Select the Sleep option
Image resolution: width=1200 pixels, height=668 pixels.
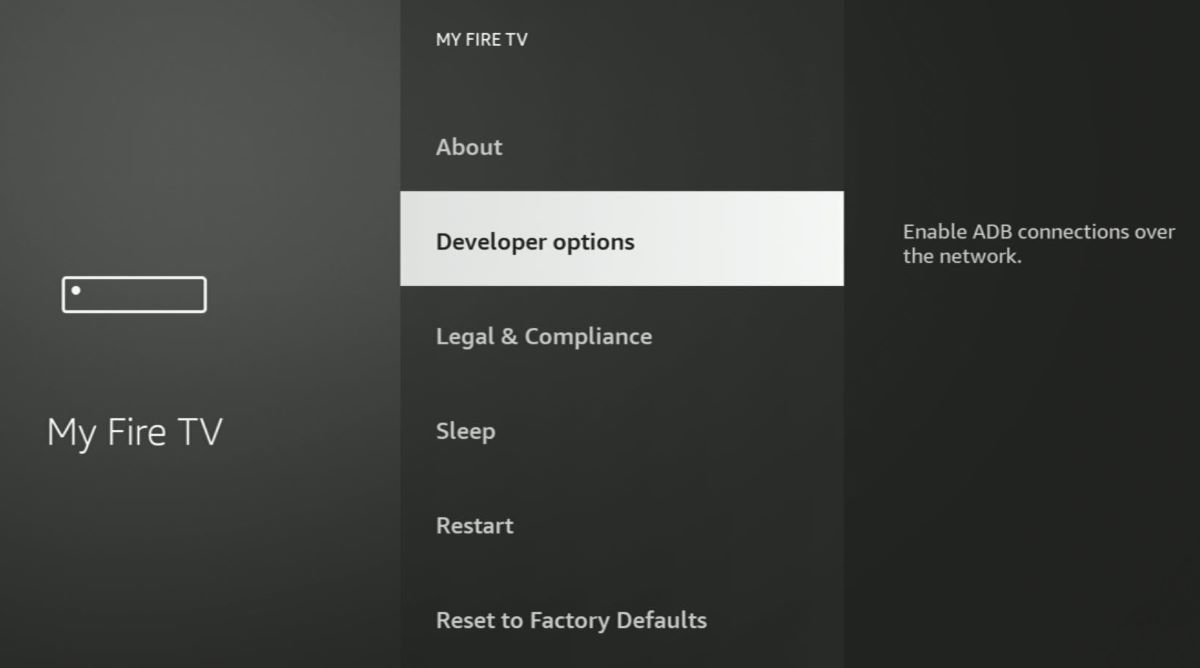click(621, 431)
